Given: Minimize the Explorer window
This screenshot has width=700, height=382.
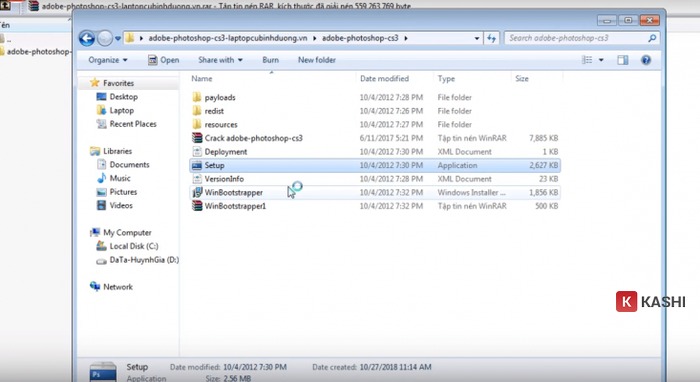Looking at the screenshot, I should [607, 20].
